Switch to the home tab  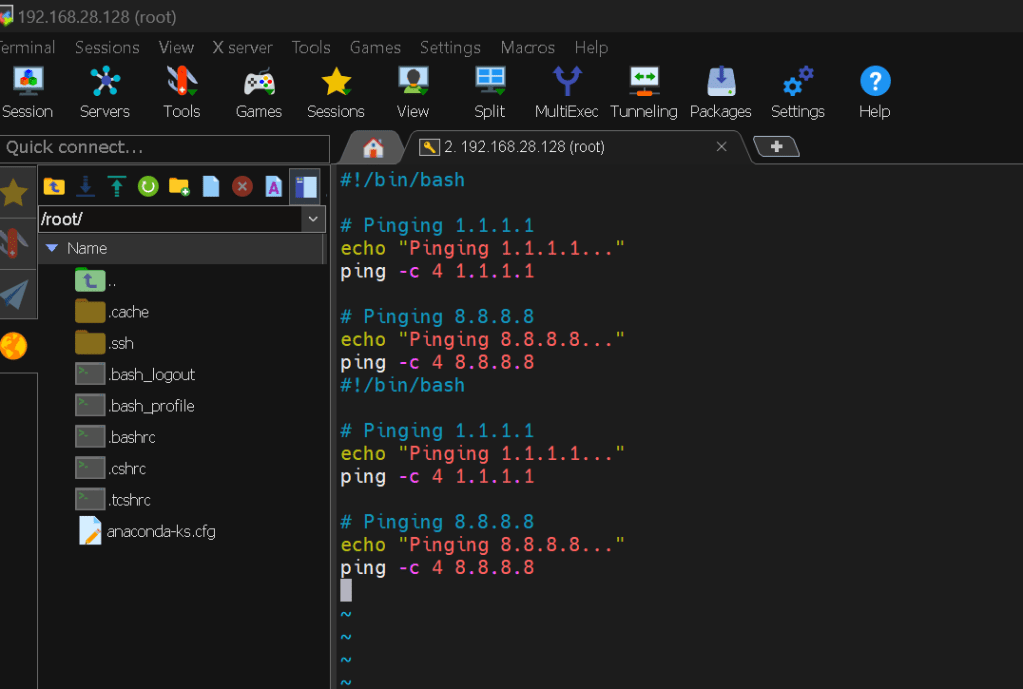pos(373,147)
